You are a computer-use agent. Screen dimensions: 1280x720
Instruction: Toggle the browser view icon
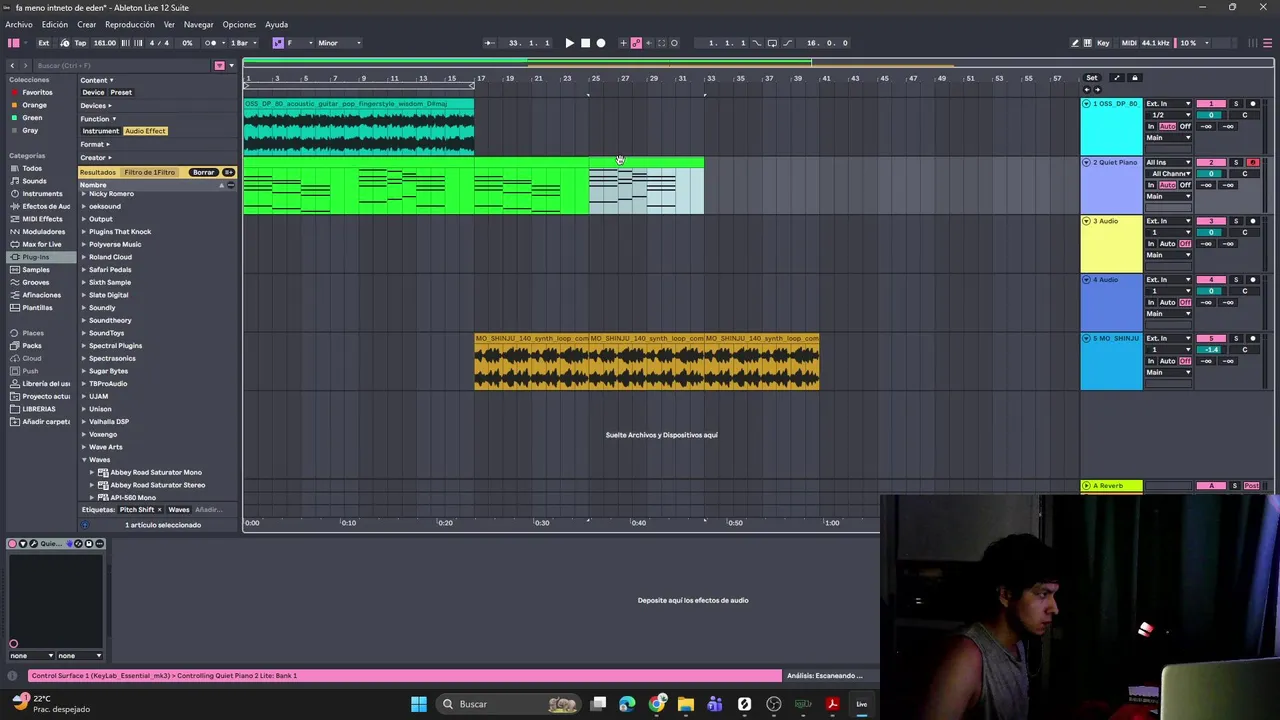coord(14,43)
